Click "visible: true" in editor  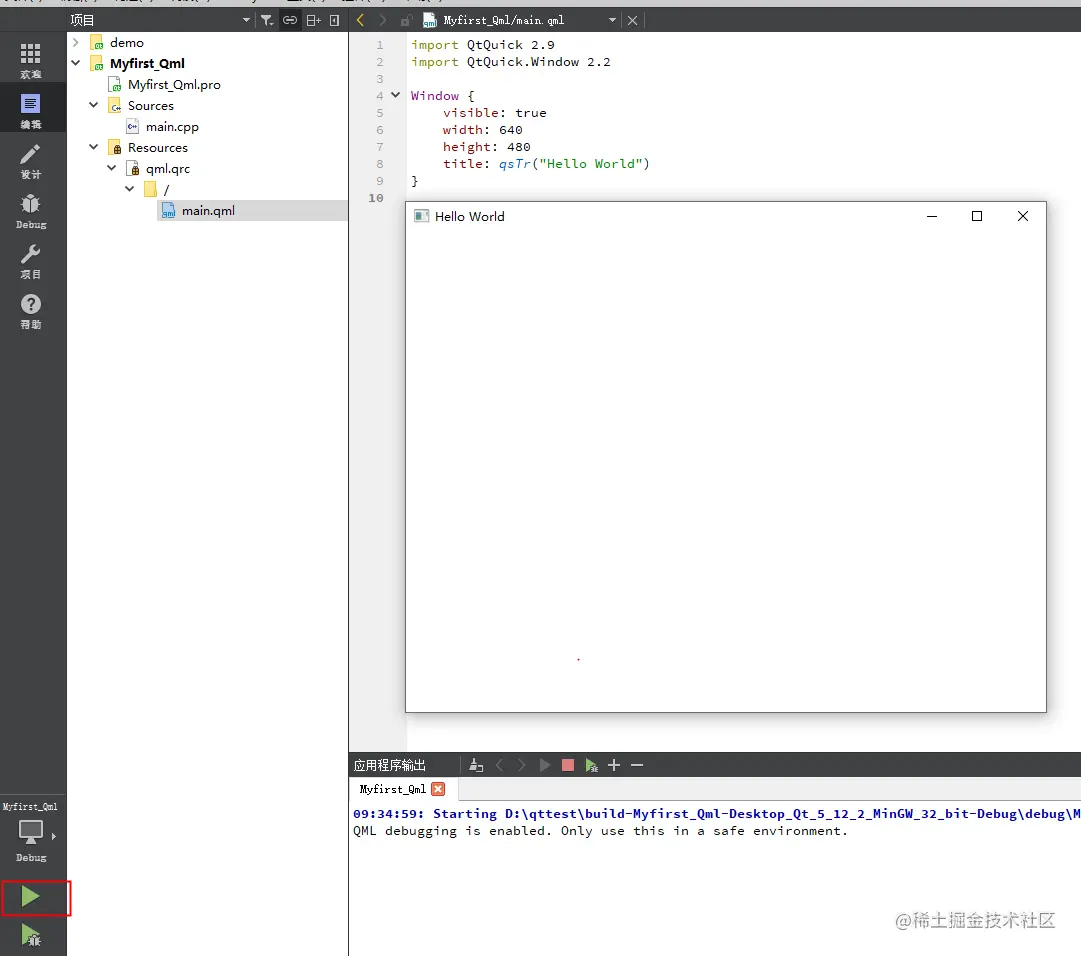494,112
